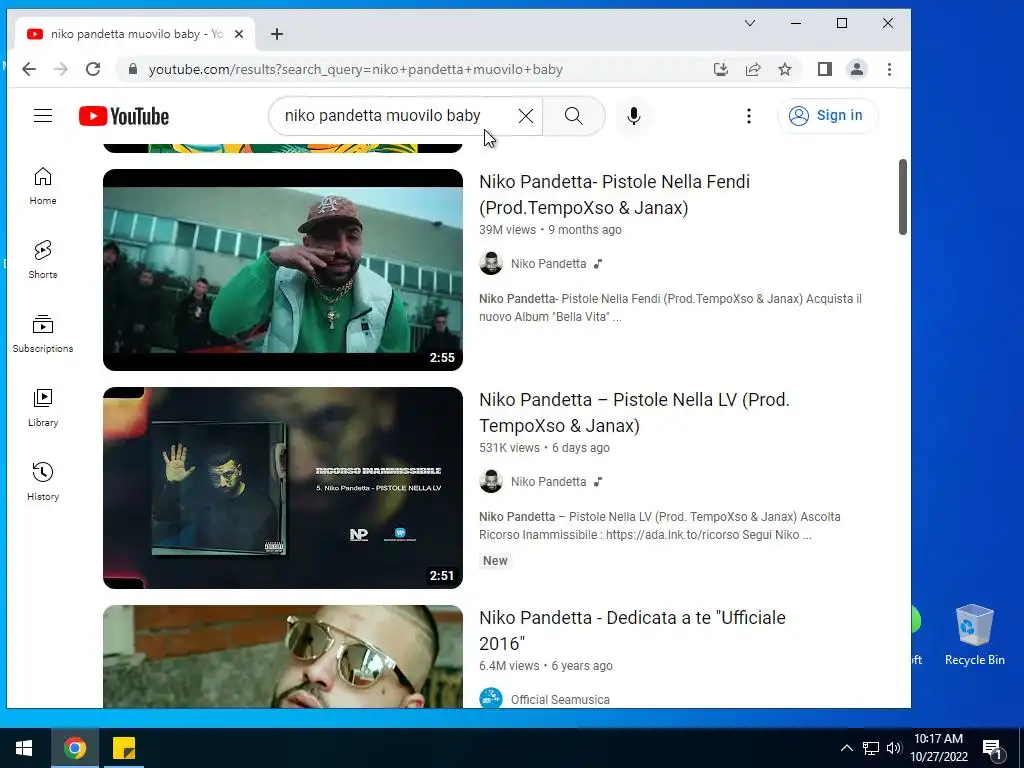Click title Pistole Nella LV
The height and width of the screenshot is (768, 1024).
pos(634,413)
